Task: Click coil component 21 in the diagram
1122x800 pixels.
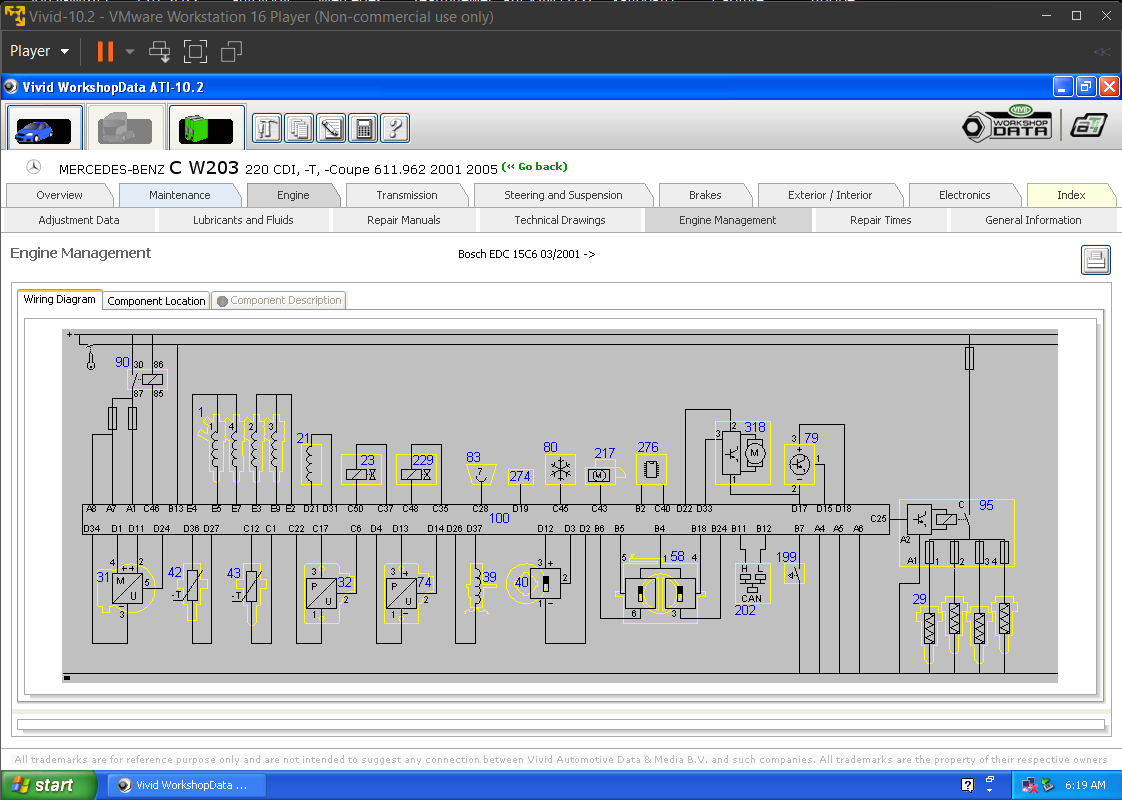Action: click(310, 464)
